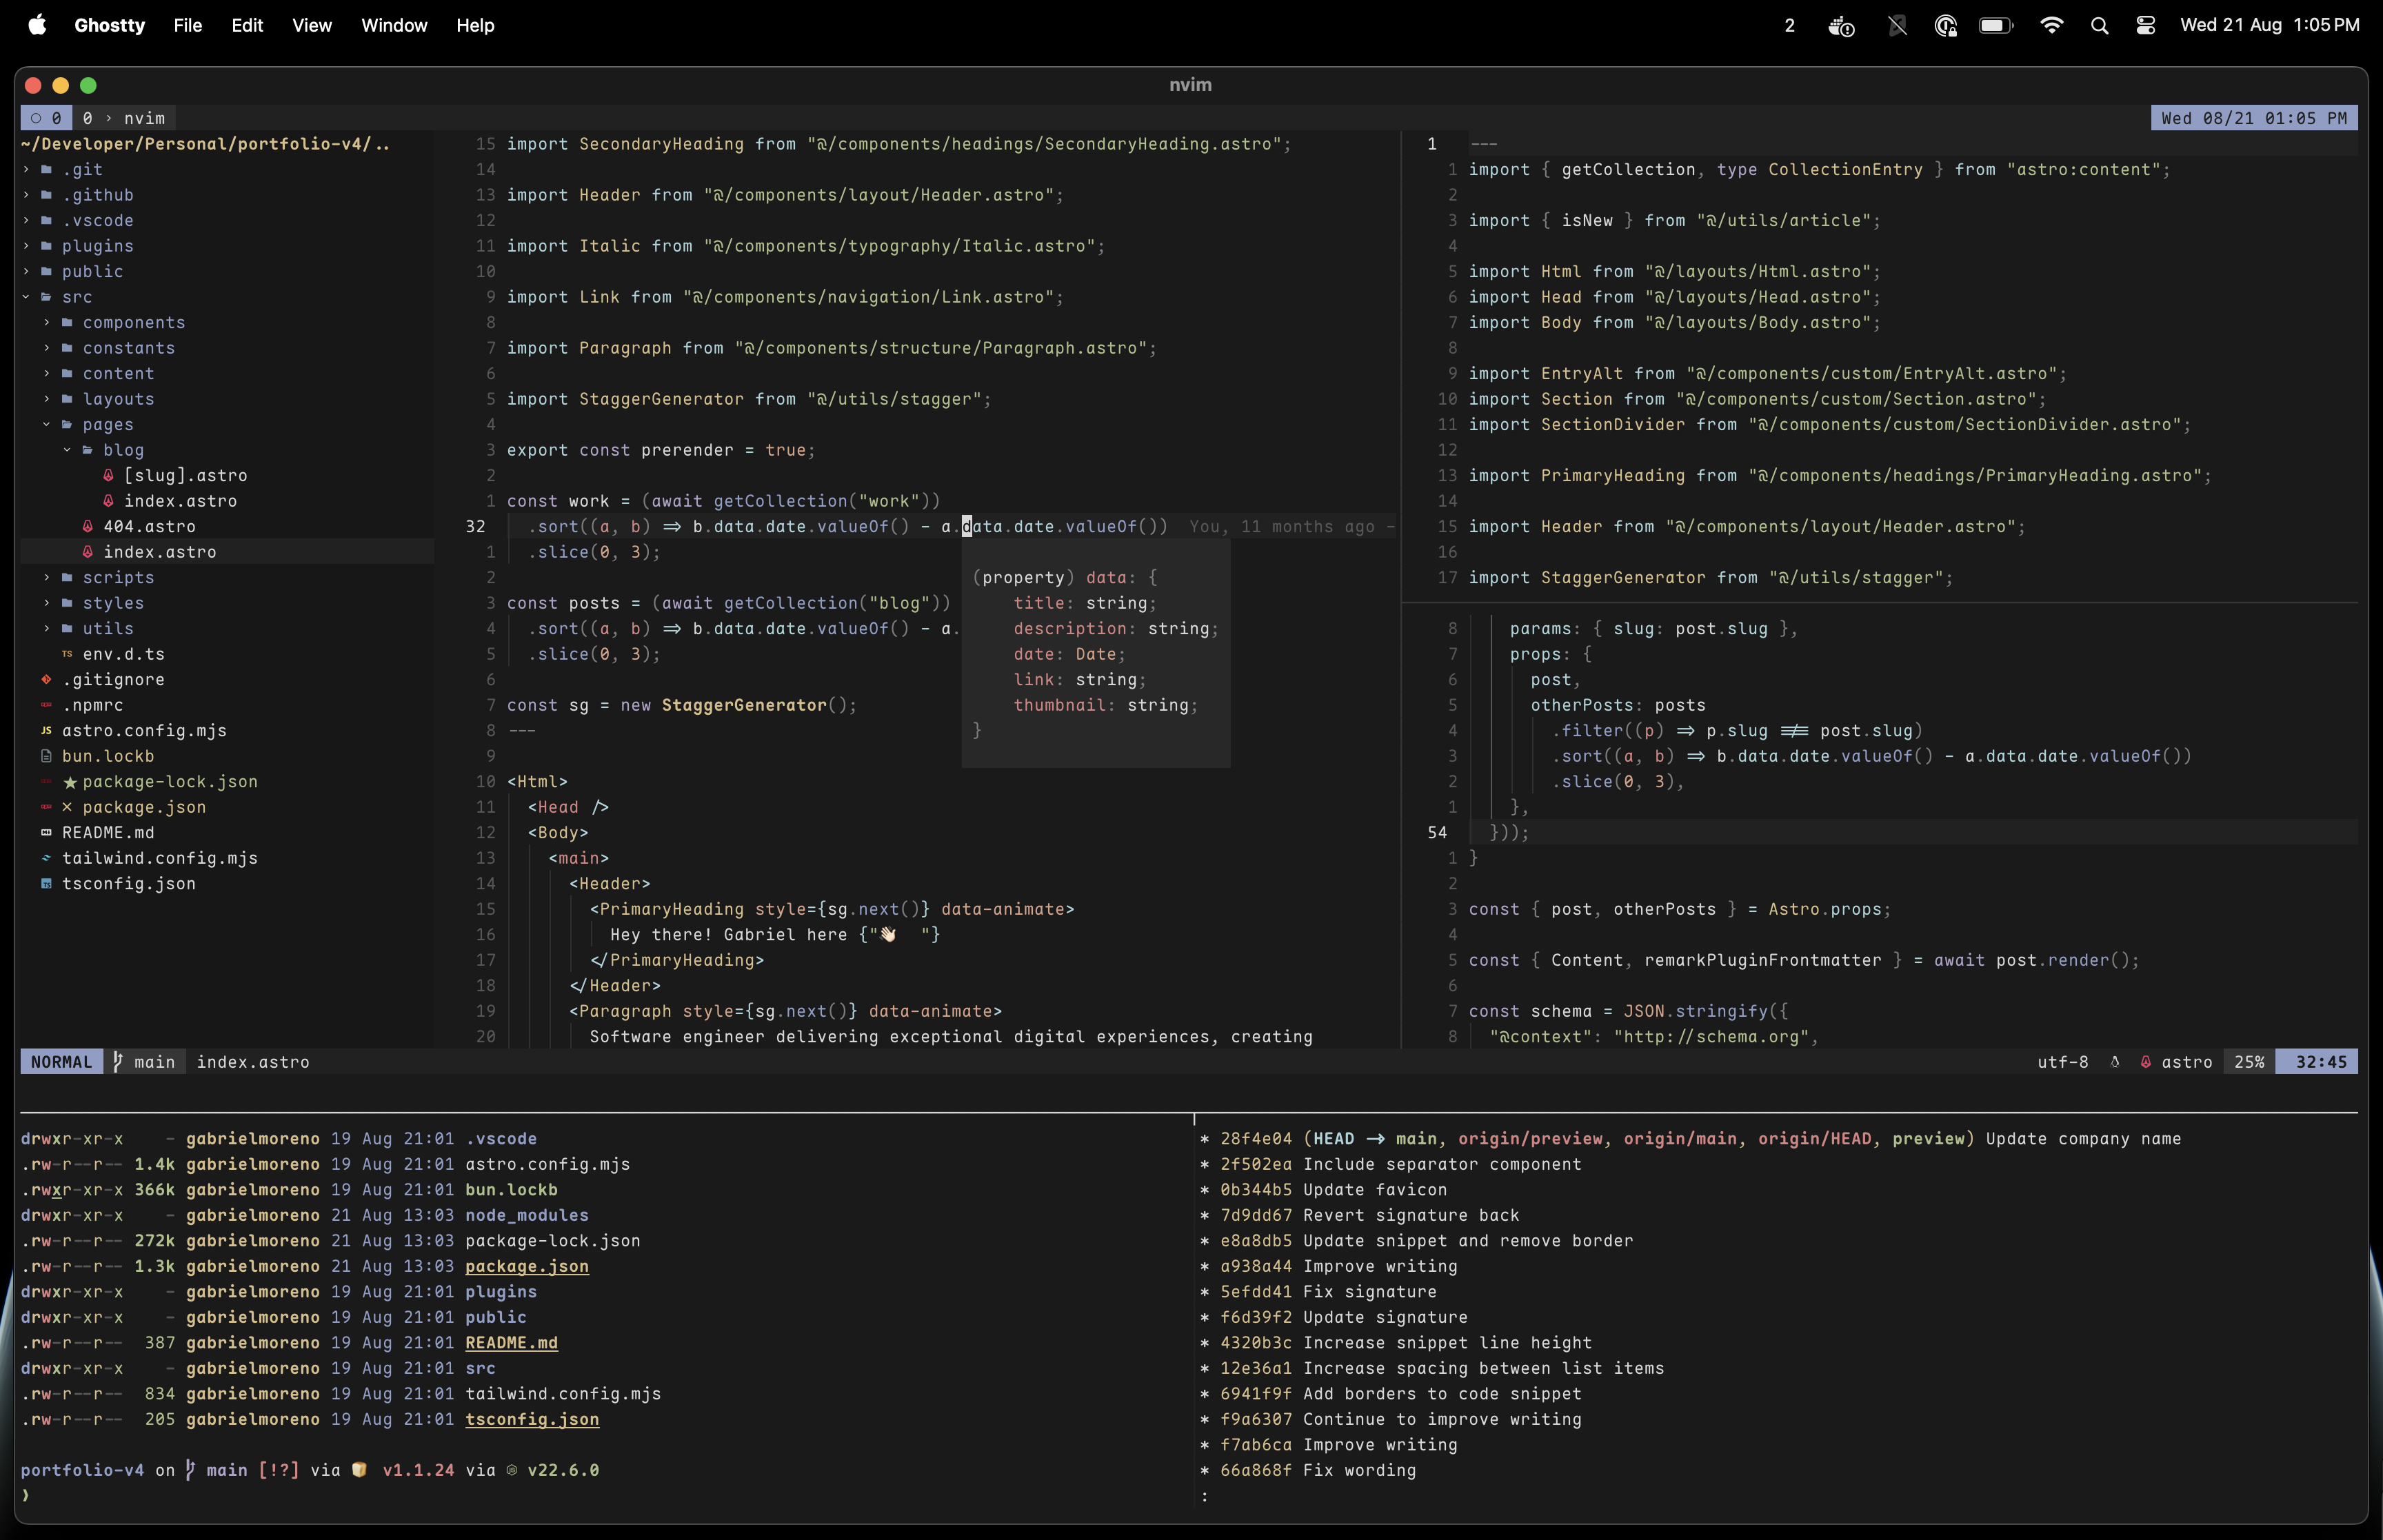The width and height of the screenshot is (2383, 1540).
Task: Click the Wi-Fi status icon
Action: 2051,26
